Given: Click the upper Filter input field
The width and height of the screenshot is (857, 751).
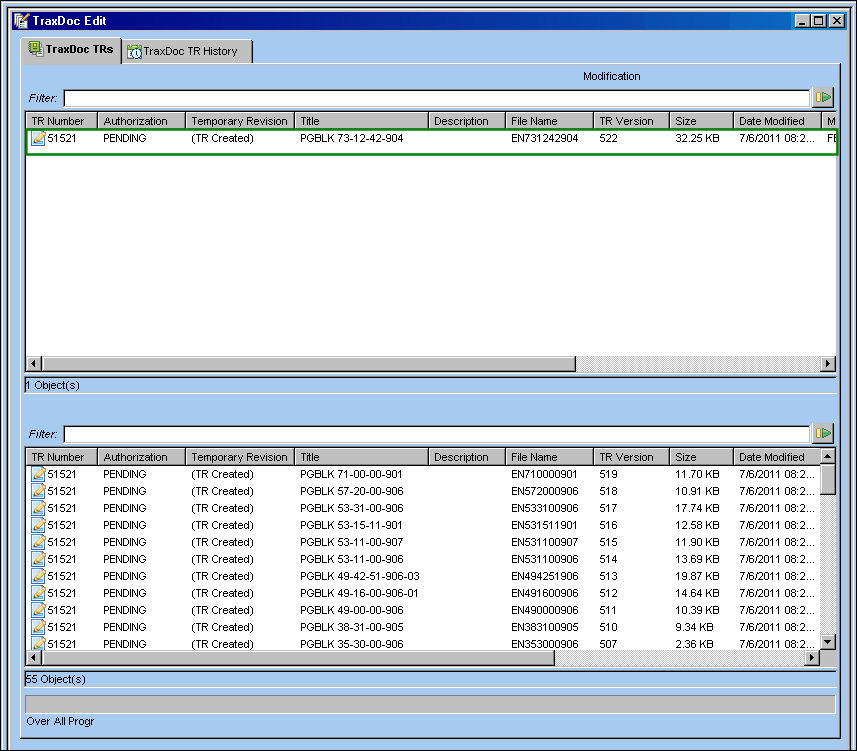Looking at the screenshot, I should click(437, 98).
